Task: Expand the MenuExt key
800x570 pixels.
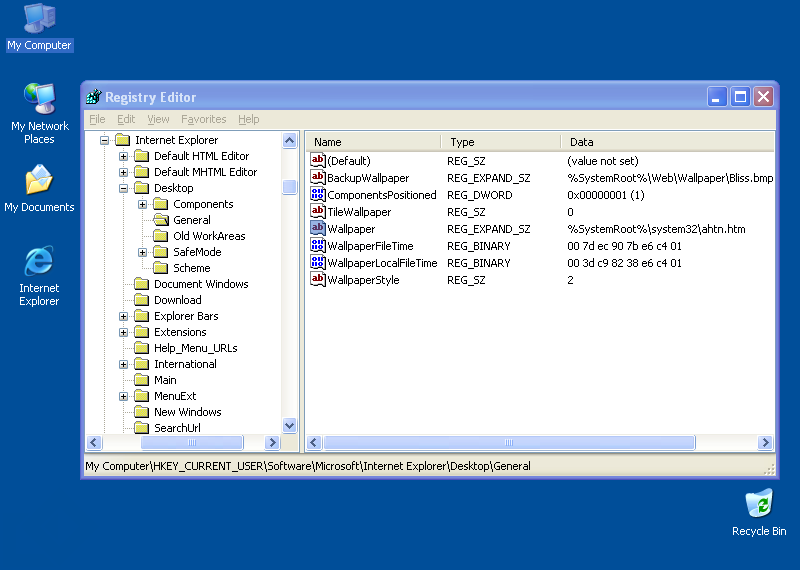Action: click(123, 396)
